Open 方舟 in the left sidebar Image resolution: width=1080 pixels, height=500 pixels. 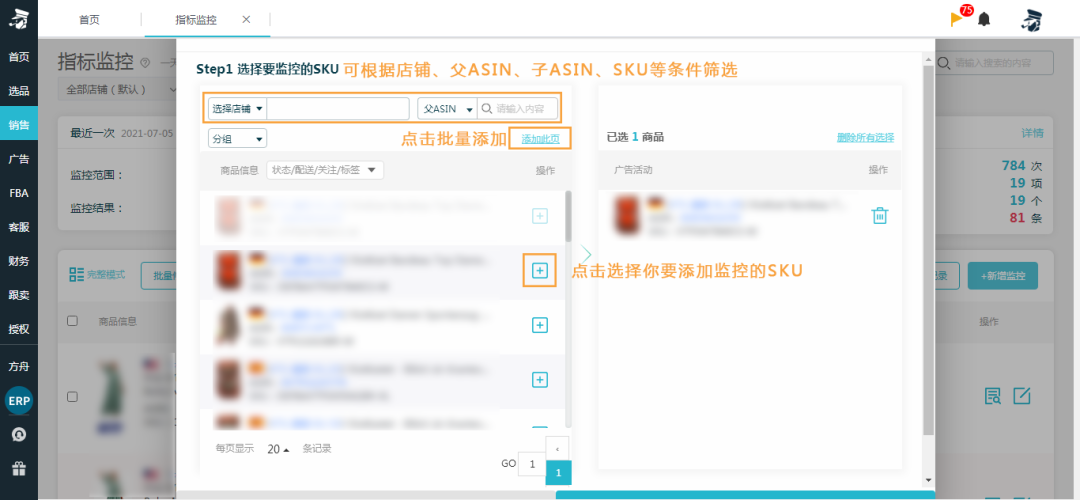19,366
